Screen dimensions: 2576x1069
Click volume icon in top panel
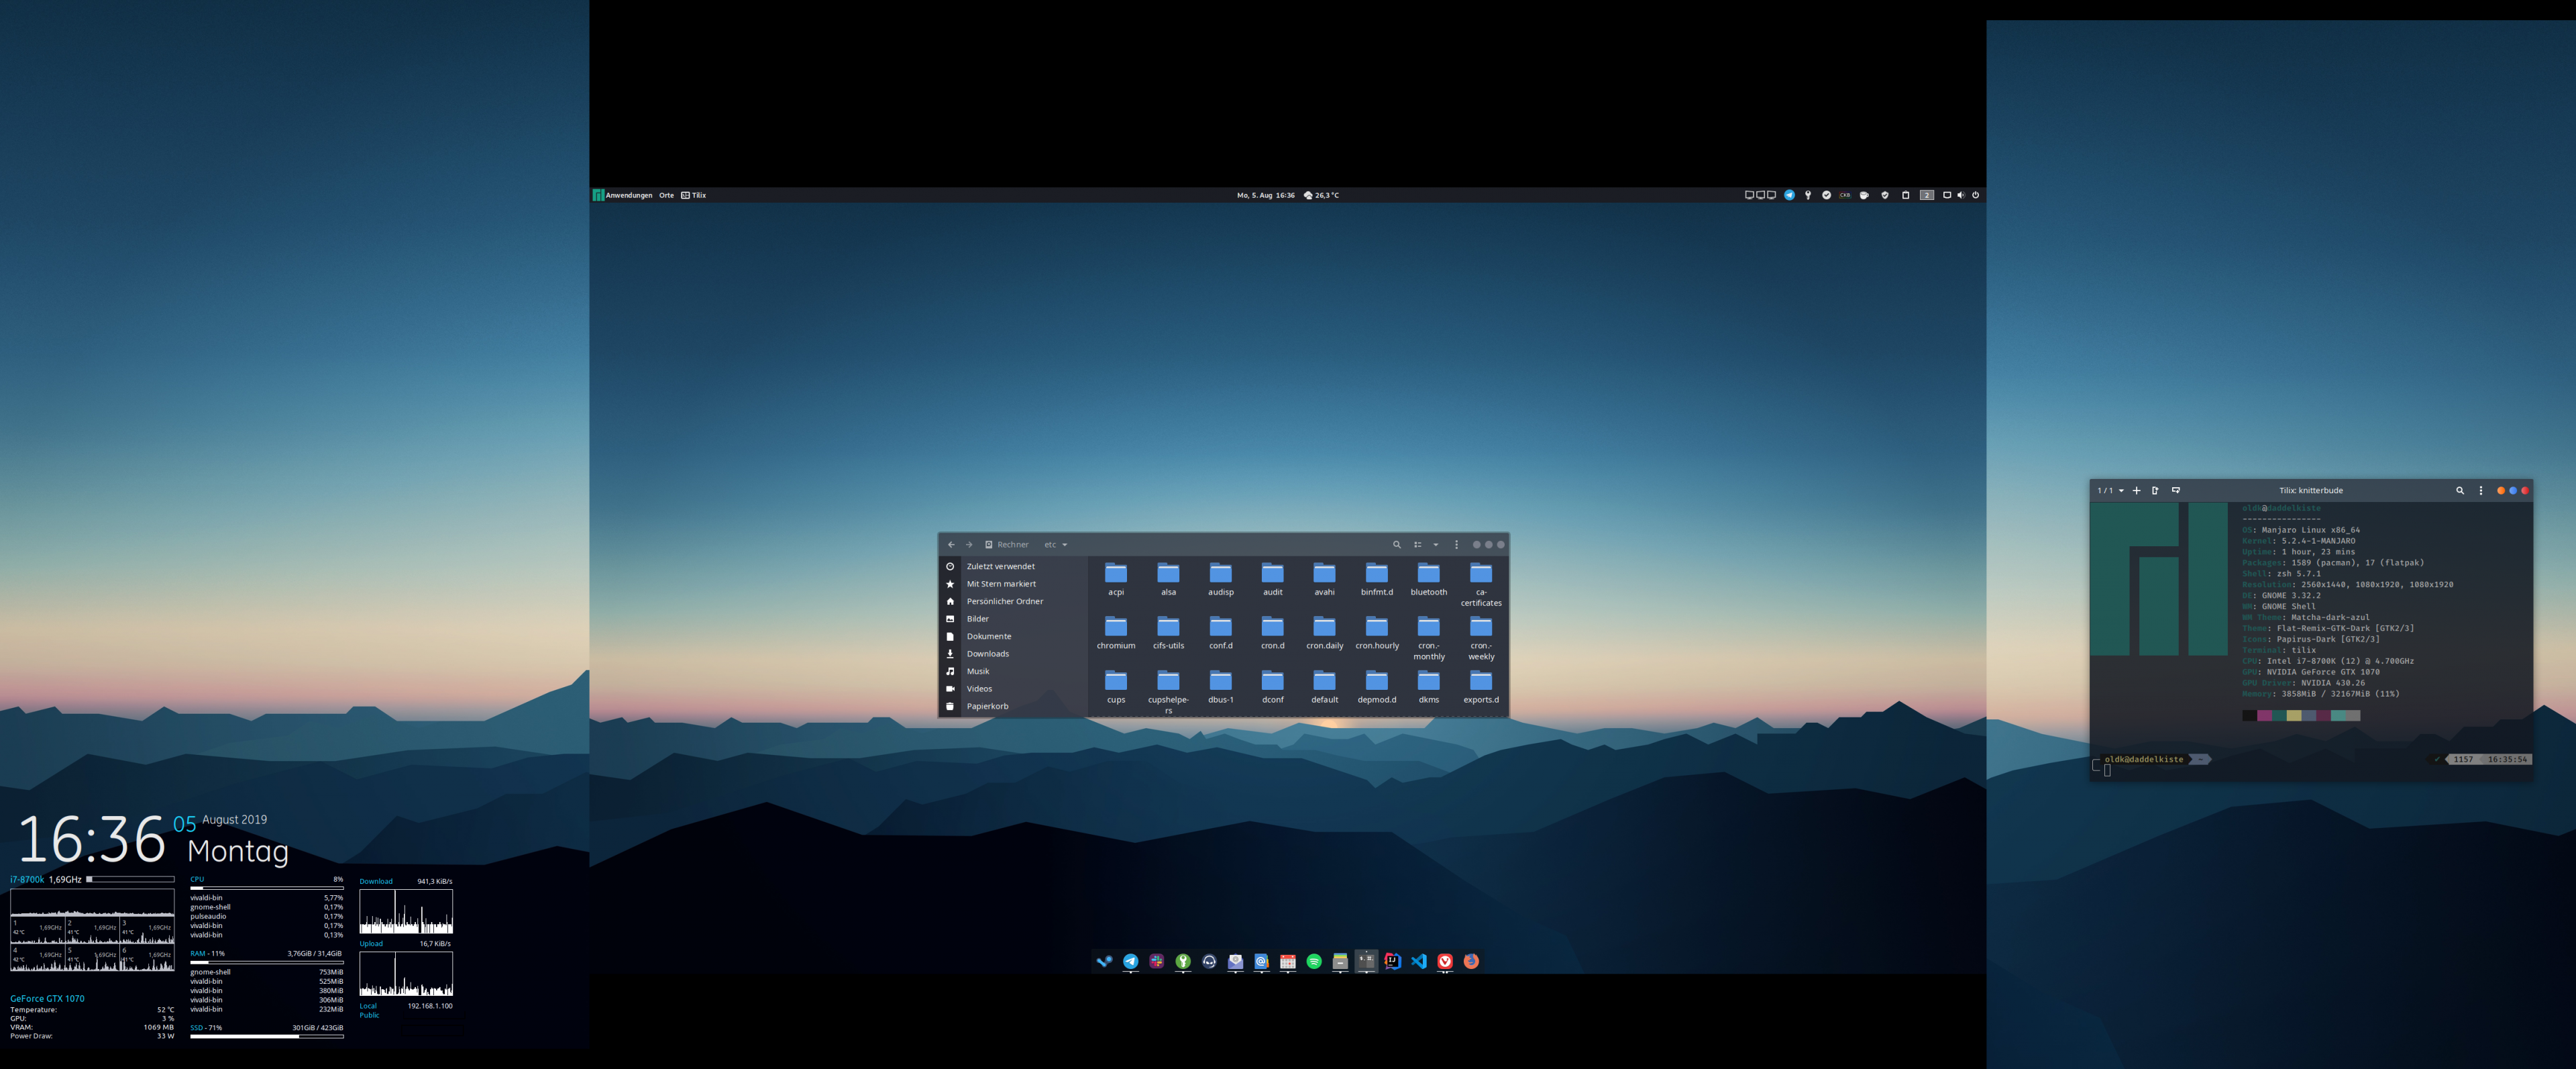[1960, 195]
